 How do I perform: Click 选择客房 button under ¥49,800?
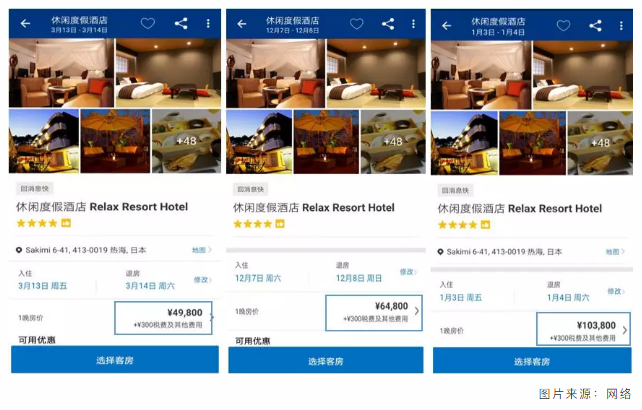pyautogui.click(x=115, y=360)
